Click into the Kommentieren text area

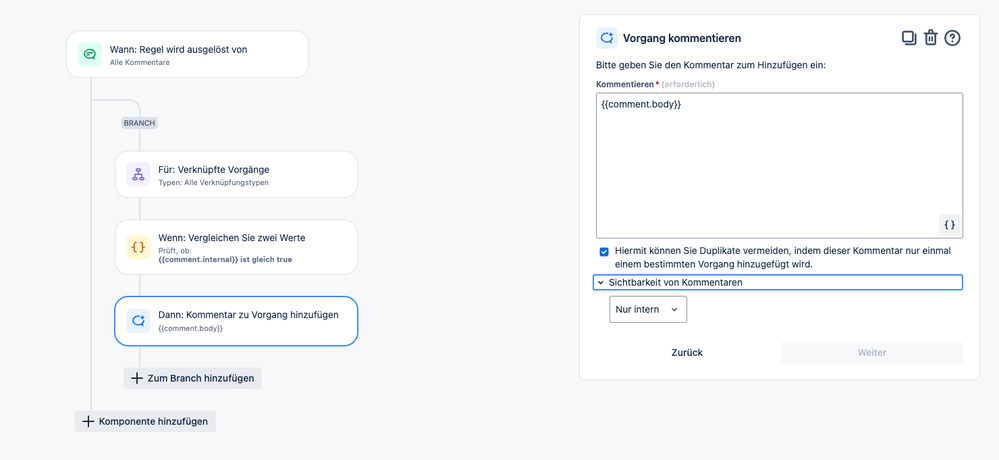(779, 166)
